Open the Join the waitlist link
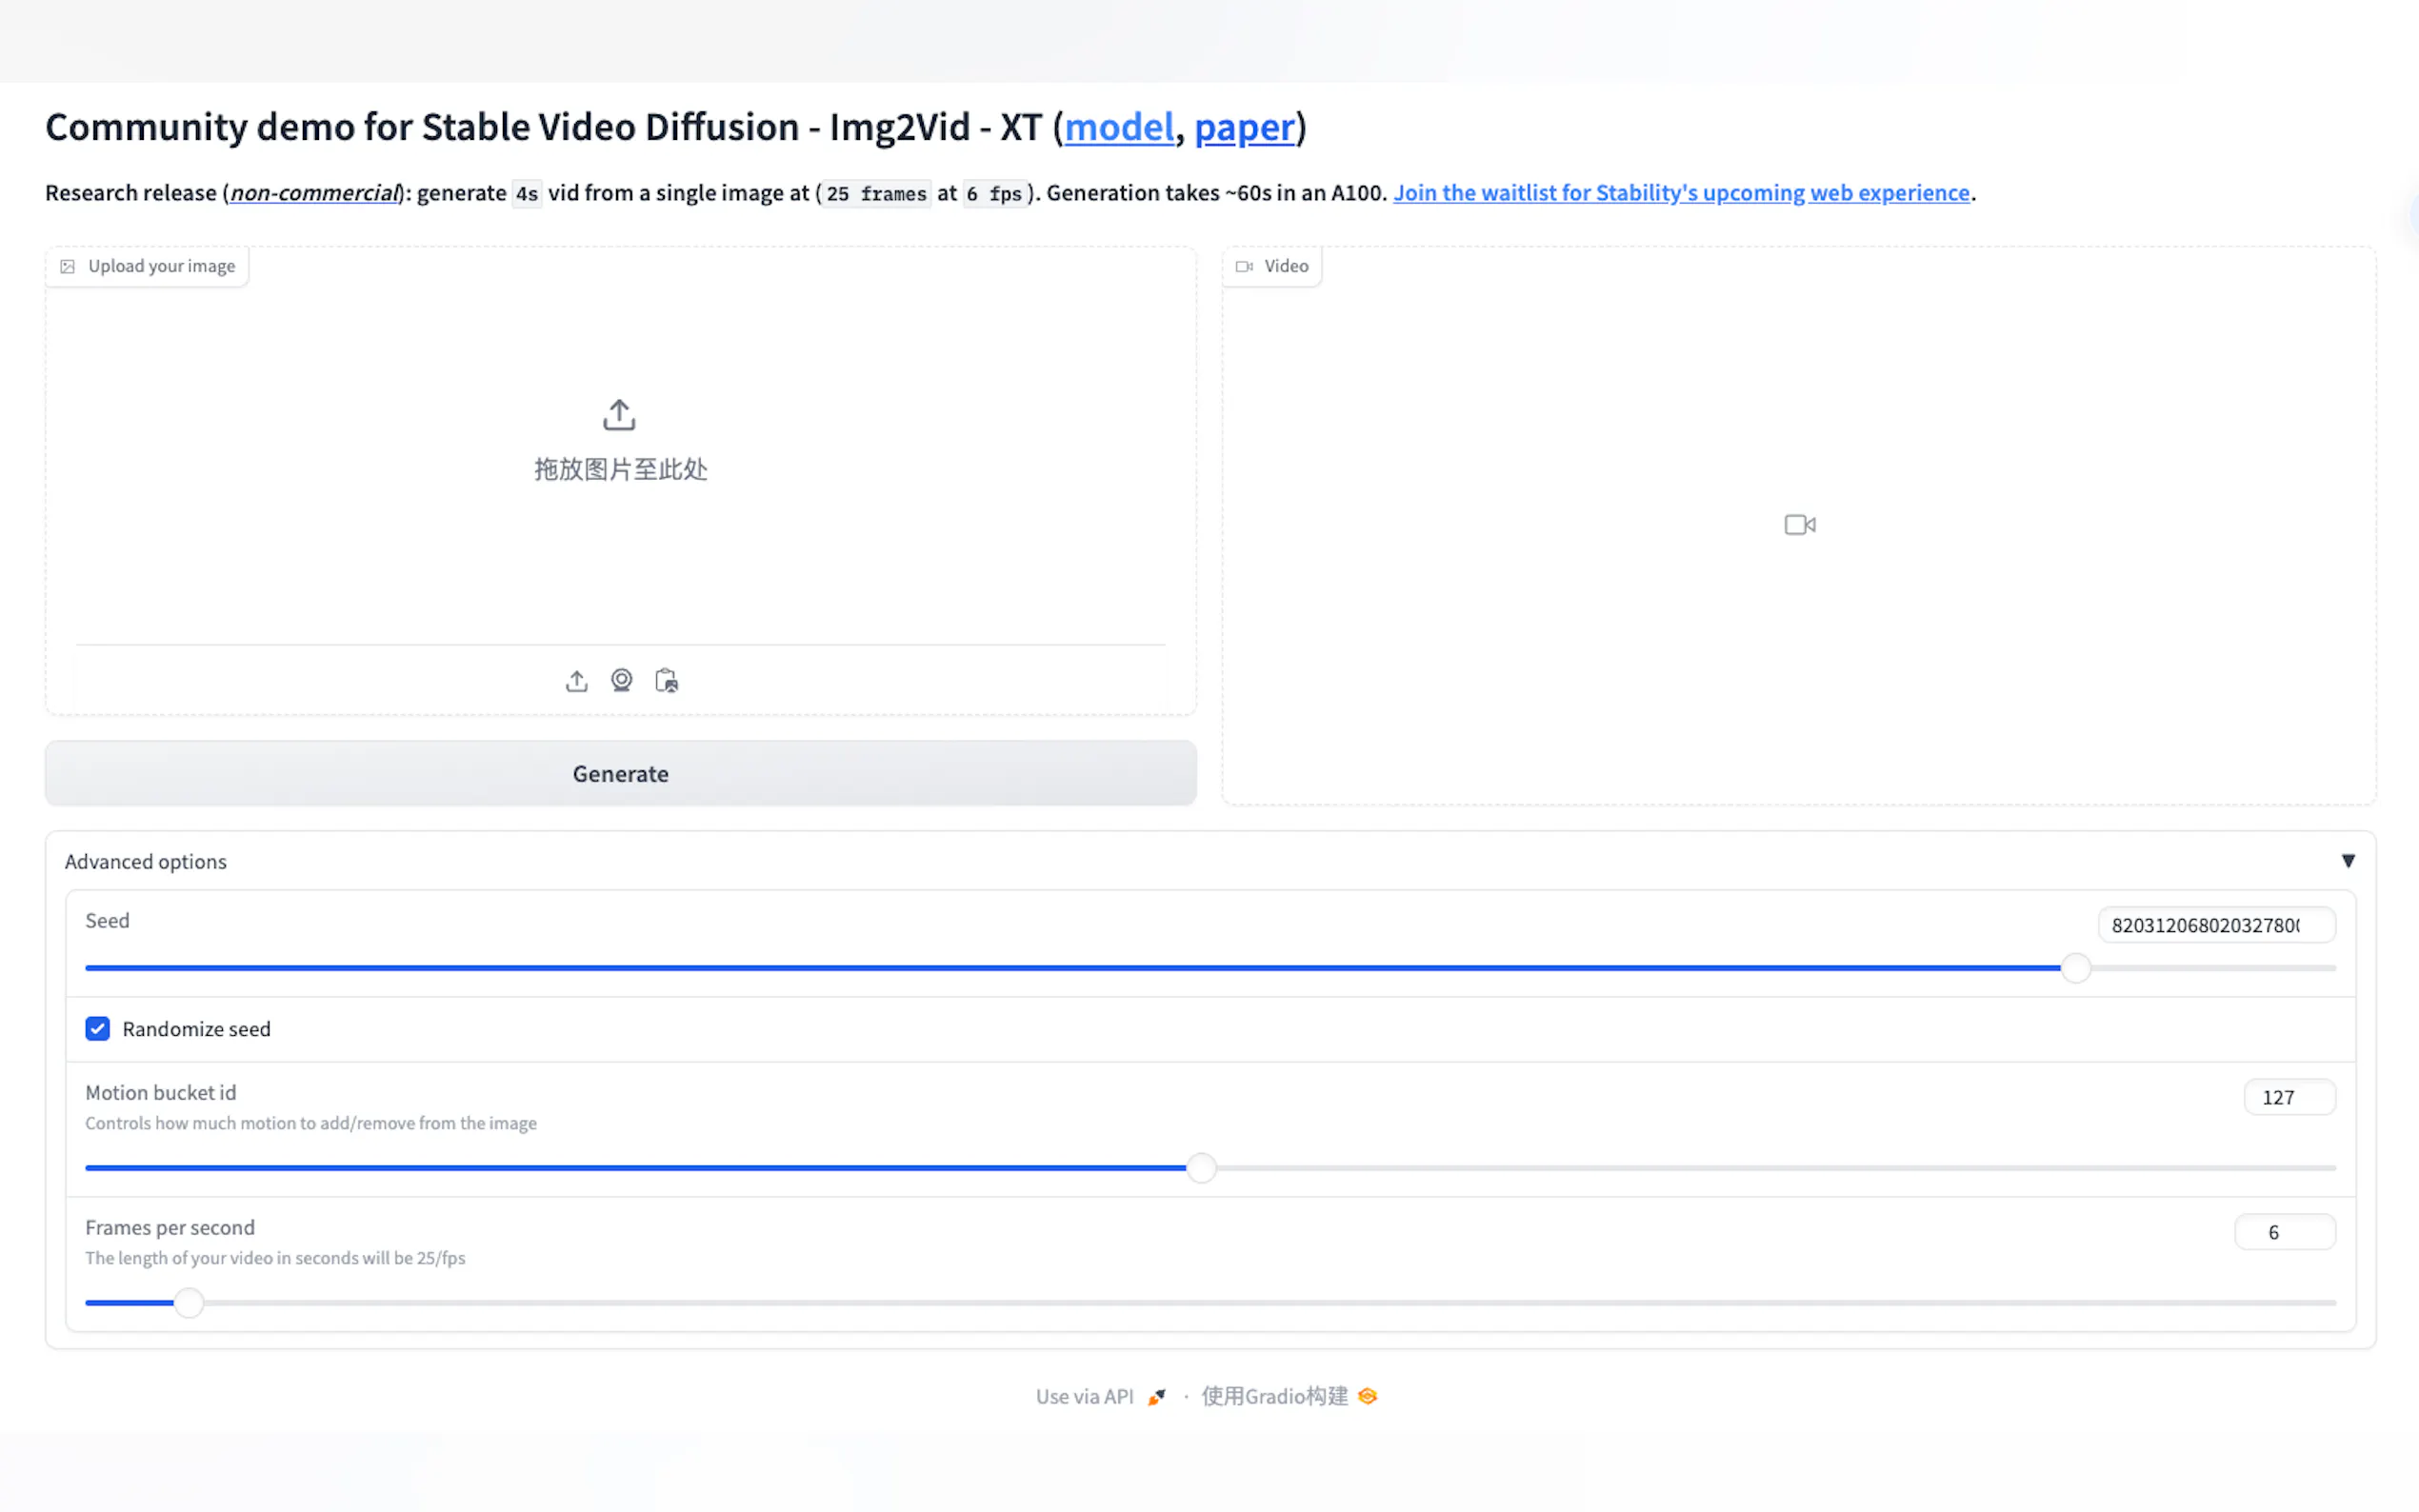 tap(1681, 193)
